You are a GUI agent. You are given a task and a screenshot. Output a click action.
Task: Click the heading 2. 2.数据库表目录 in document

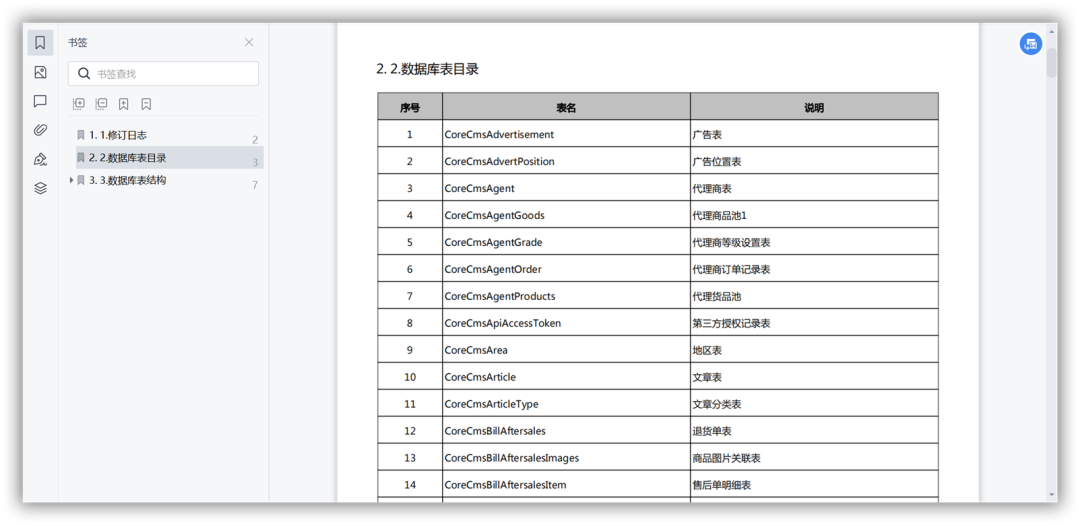pyautogui.click(x=427, y=69)
